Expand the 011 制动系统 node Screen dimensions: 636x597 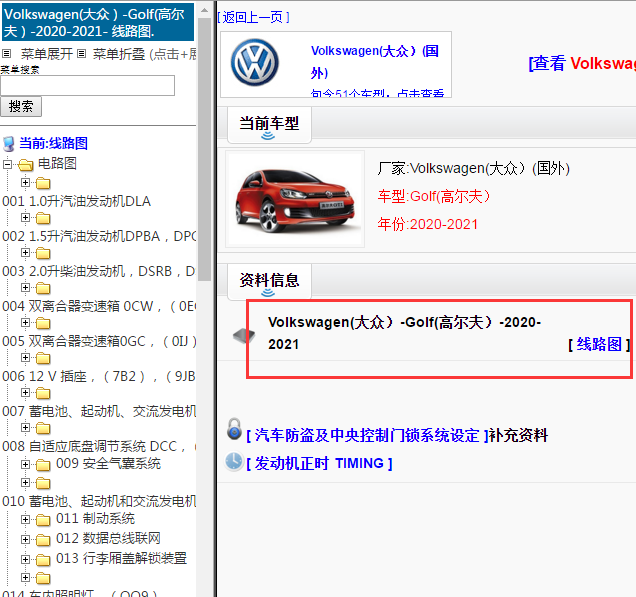pos(25,519)
